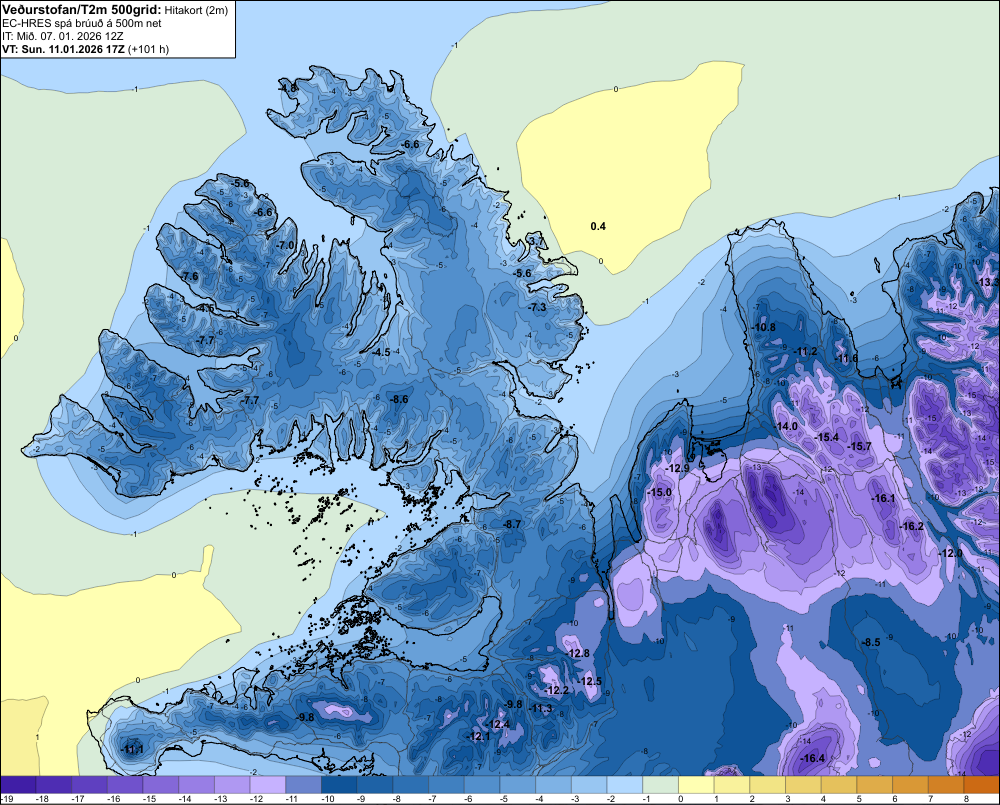Click the -15.4 temperature label
Image resolution: width=1000 pixels, height=805 pixels.
(827, 437)
